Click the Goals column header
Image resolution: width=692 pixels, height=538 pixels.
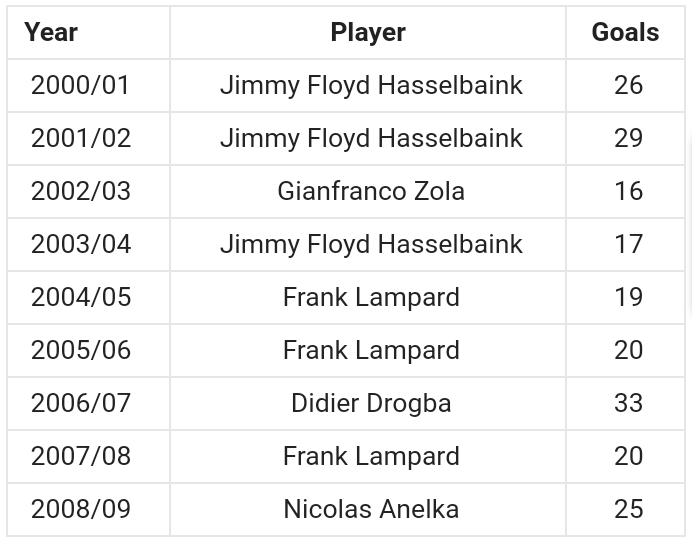coord(625,32)
